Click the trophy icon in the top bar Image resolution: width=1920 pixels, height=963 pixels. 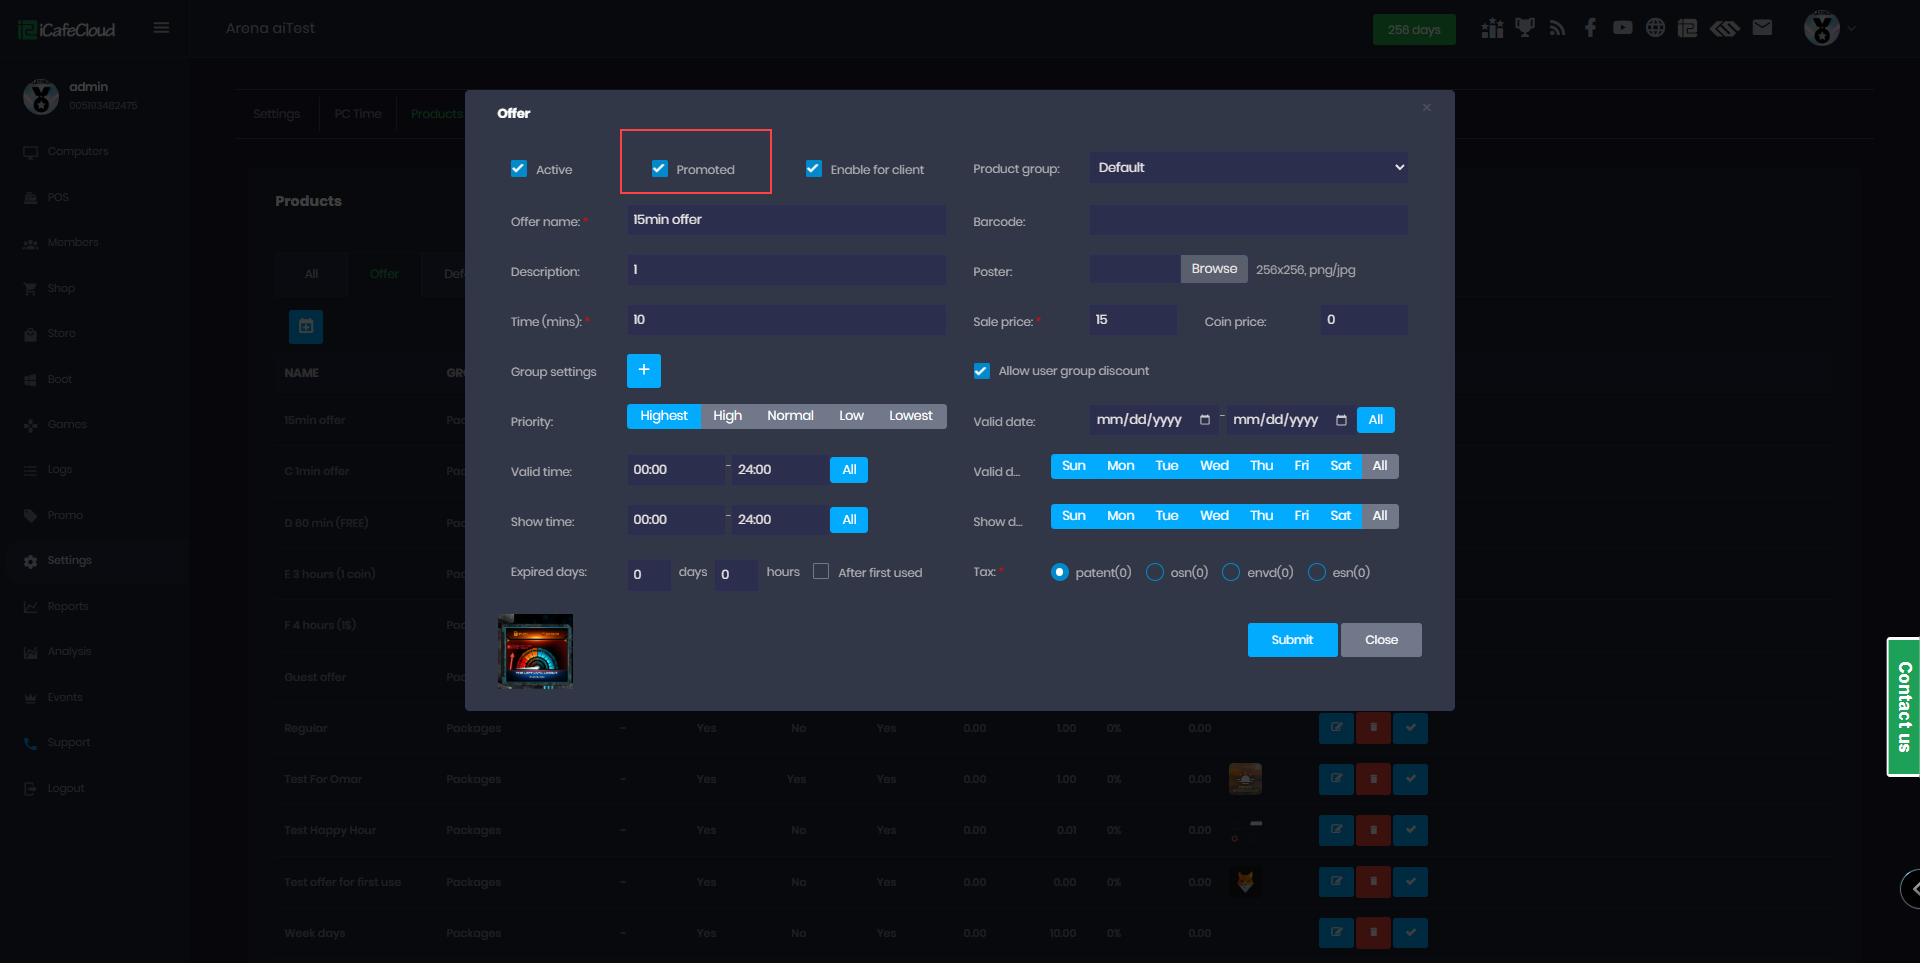[x=1524, y=28]
